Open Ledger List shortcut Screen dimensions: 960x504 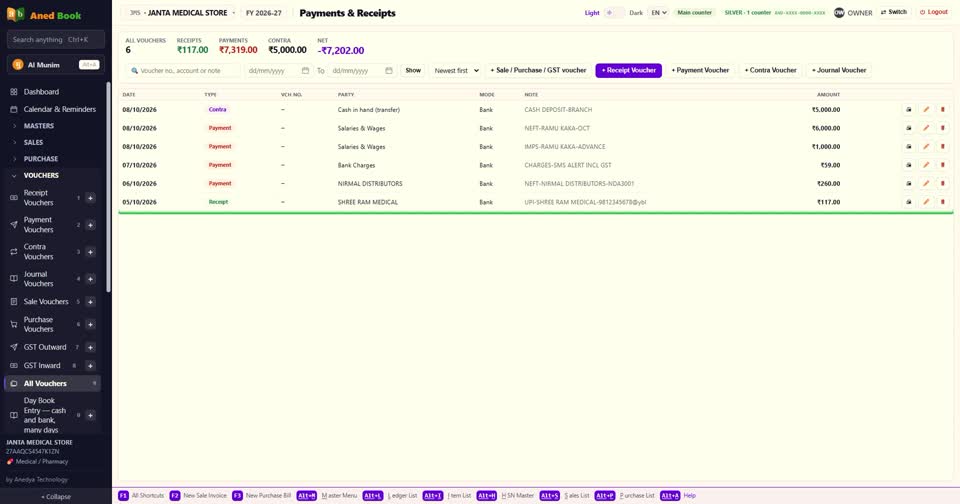(391, 495)
